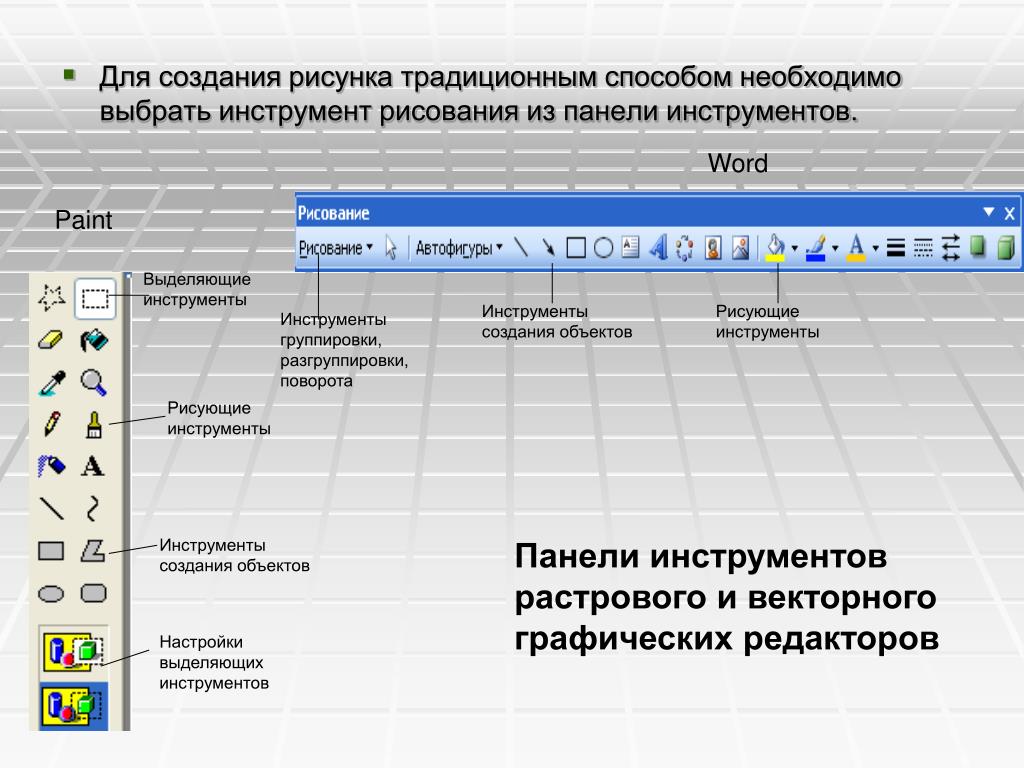Close the Рисование toolbar with X
1024x768 pixels.
(1010, 214)
